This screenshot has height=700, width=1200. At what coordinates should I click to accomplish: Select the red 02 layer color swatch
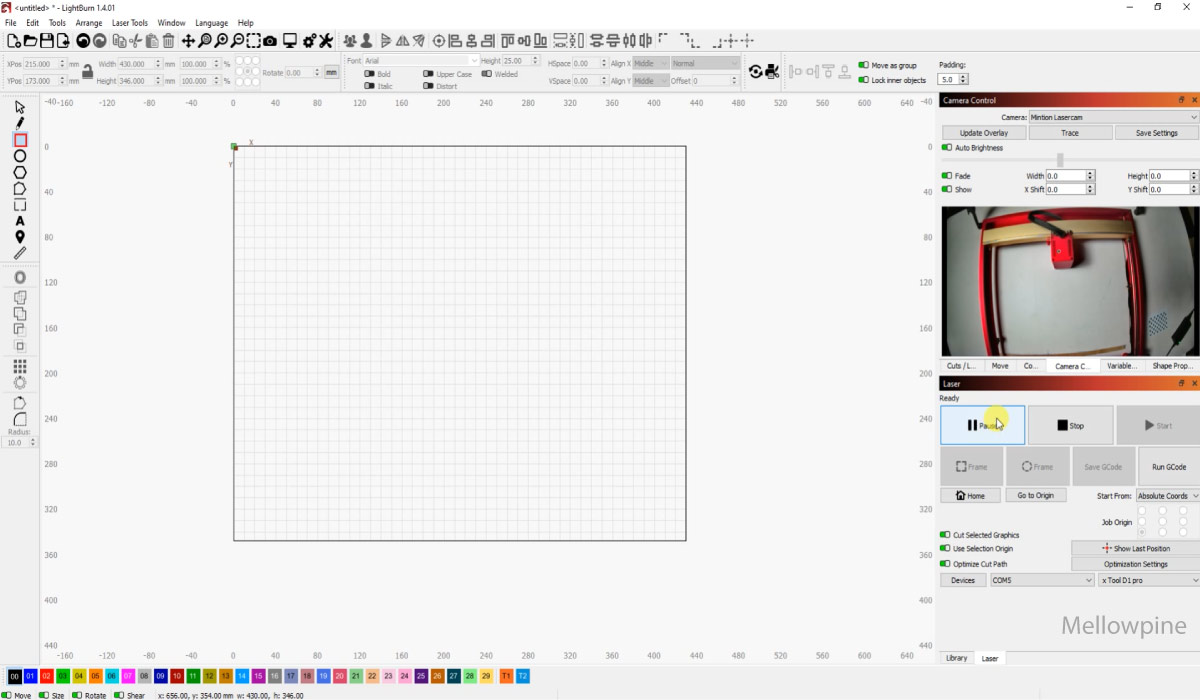(x=47, y=677)
